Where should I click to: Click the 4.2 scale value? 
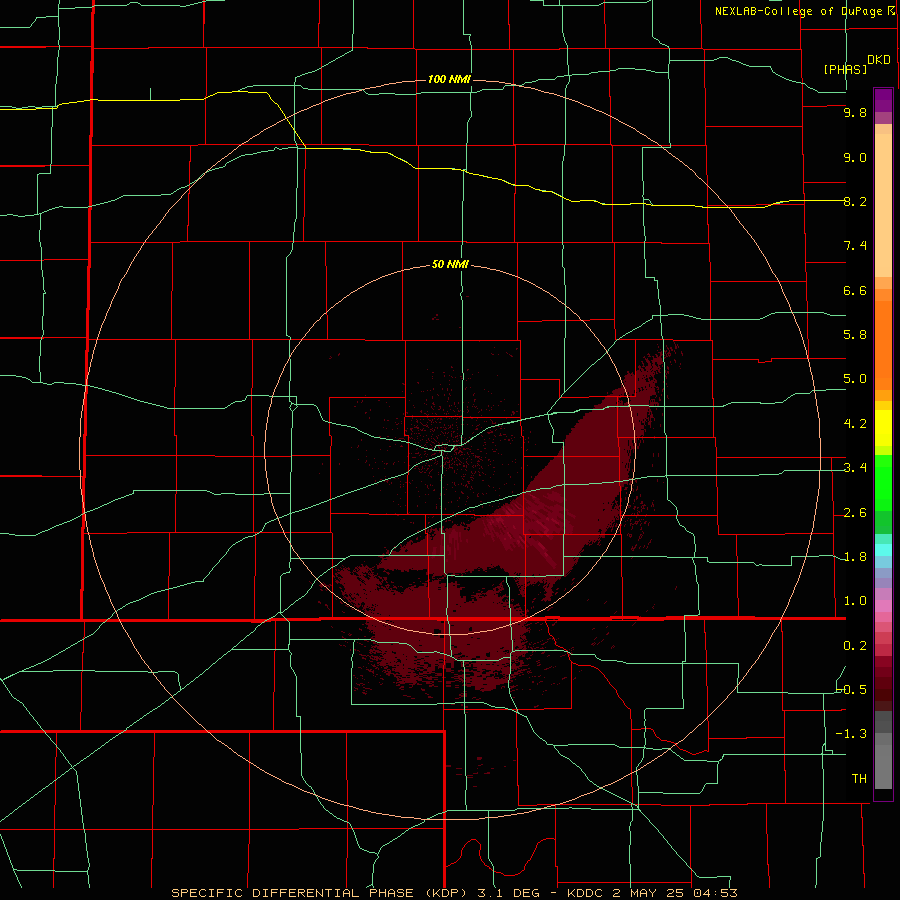(855, 424)
